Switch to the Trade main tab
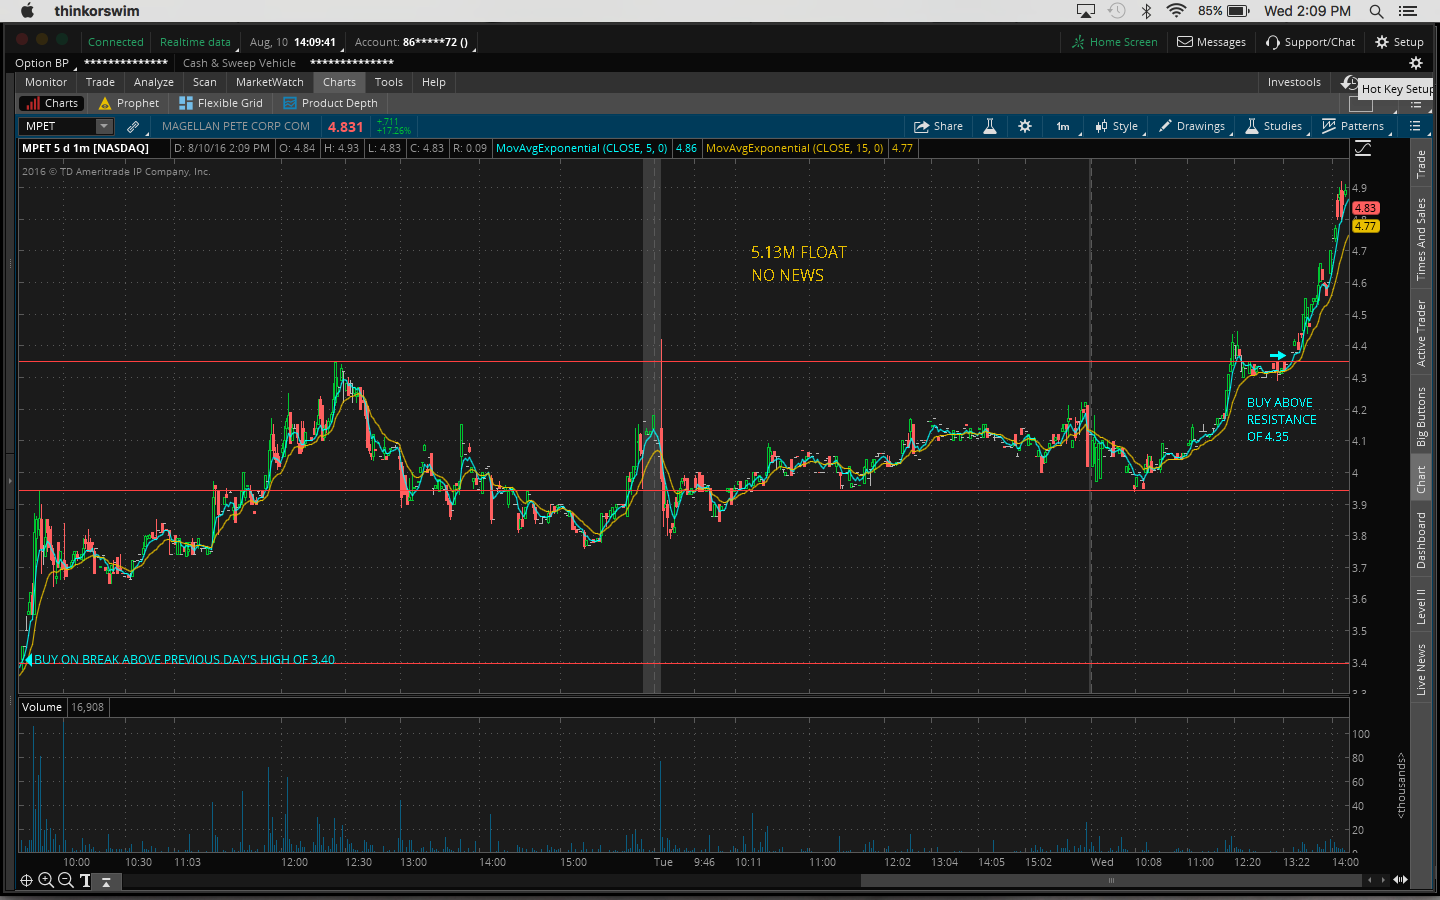This screenshot has height=900, width=1440. point(100,82)
